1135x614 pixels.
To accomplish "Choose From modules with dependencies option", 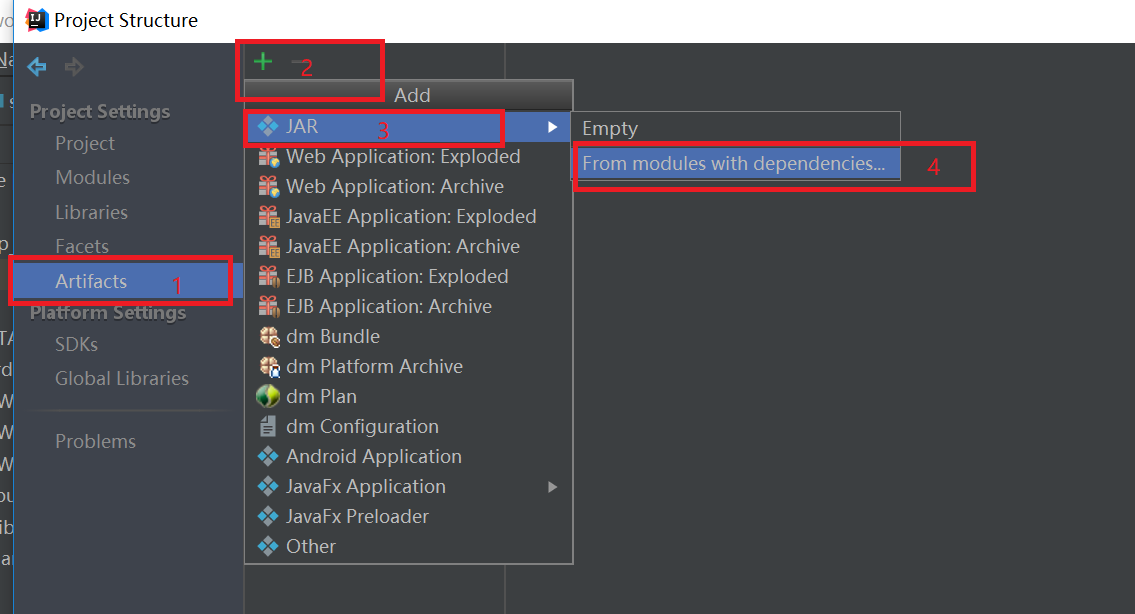I will 736,163.
